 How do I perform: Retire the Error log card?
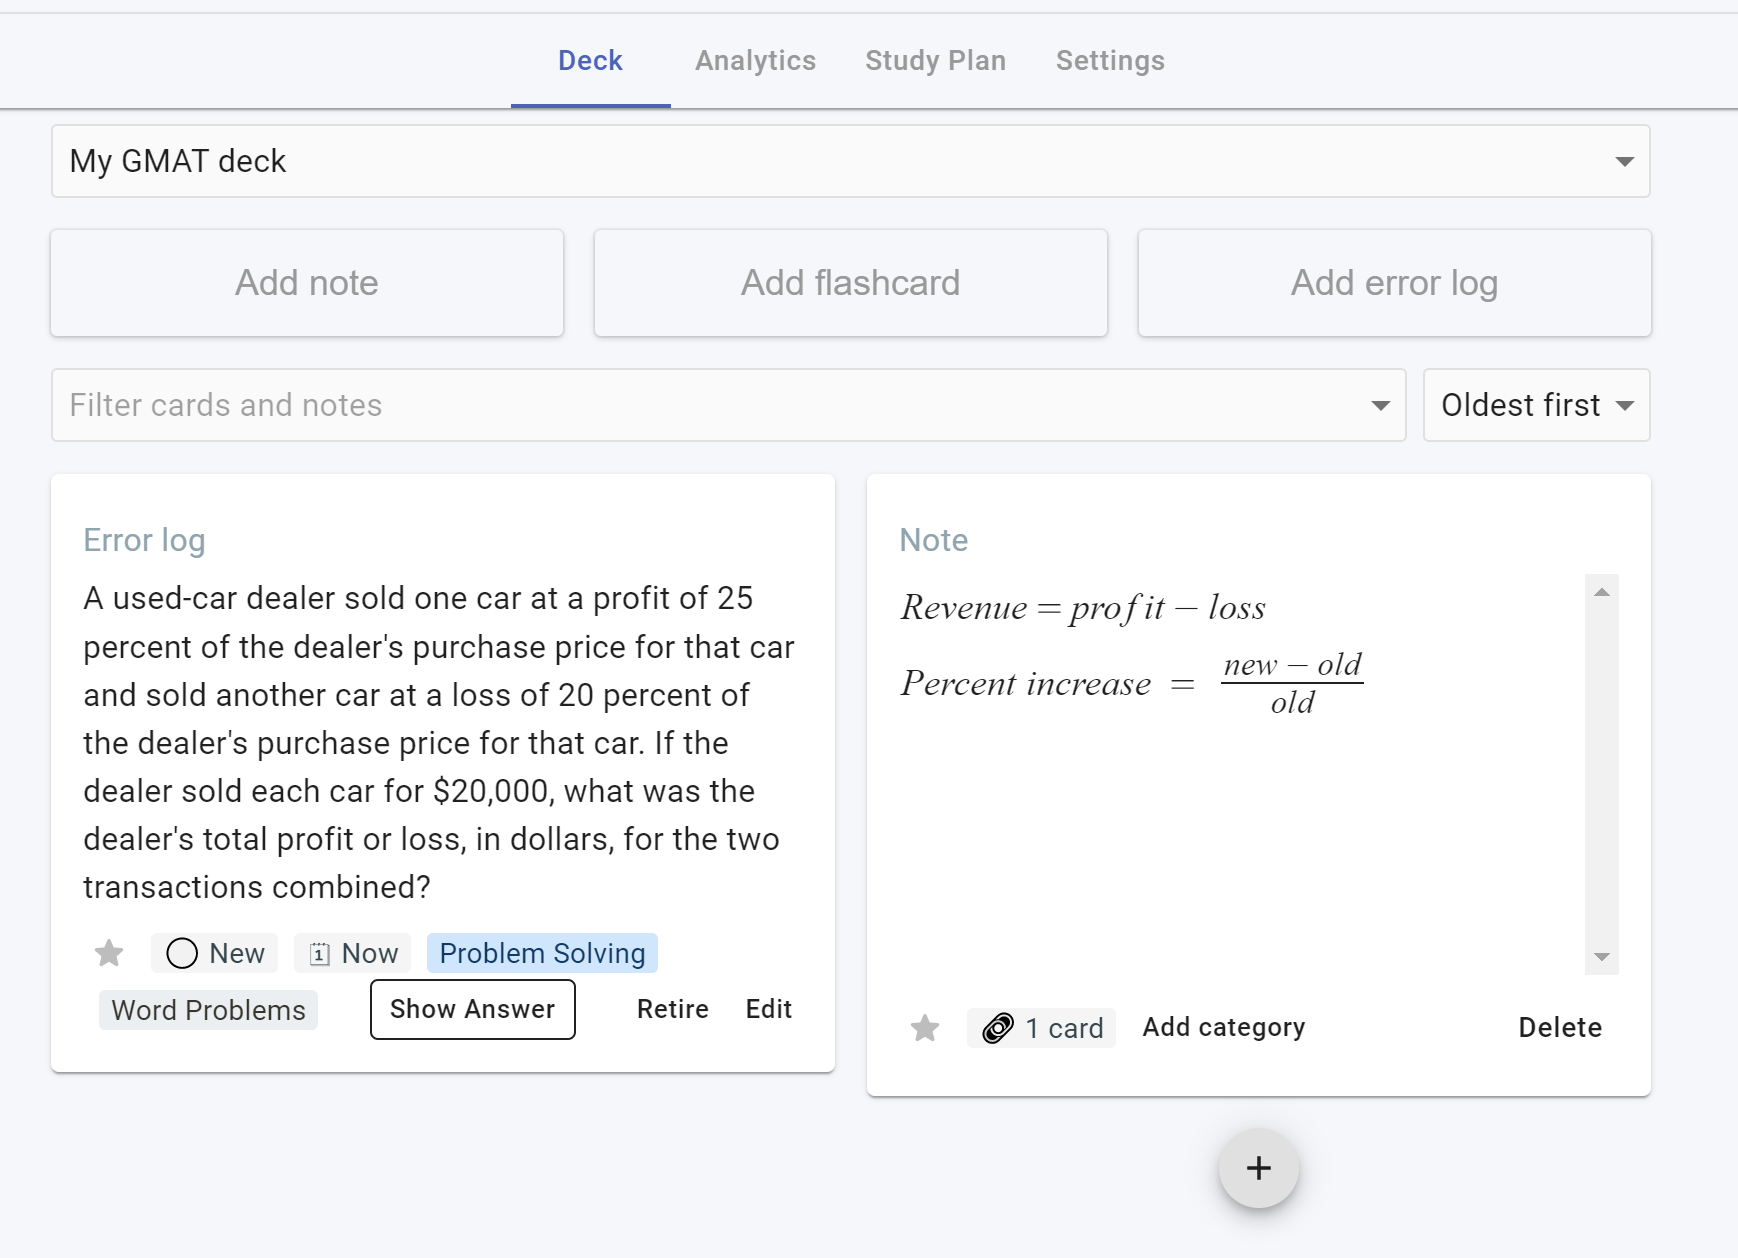coord(673,1009)
